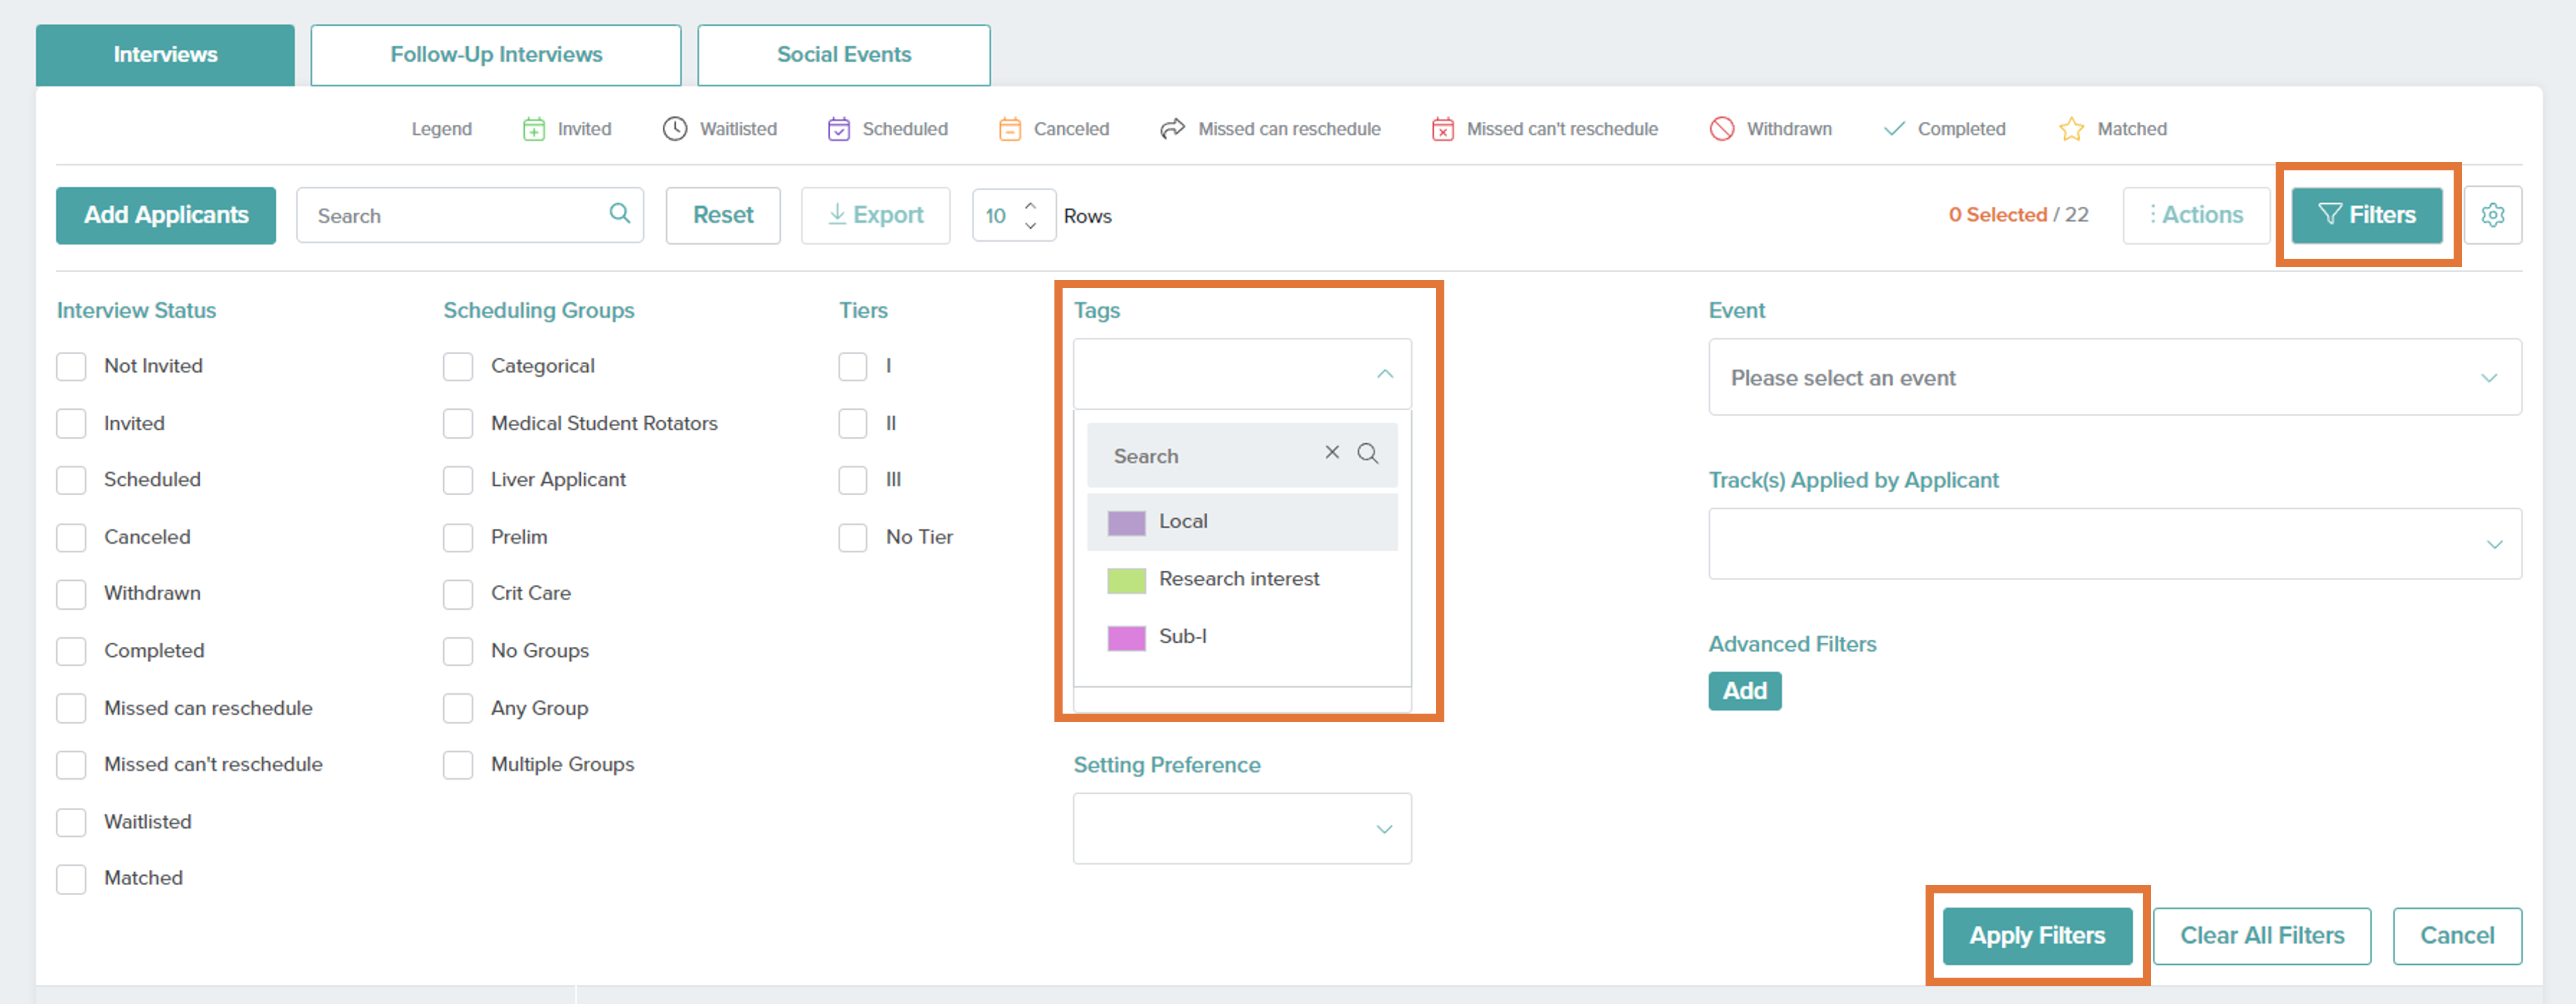The height and width of the screenshot is (1004, 2576).
Task: Select the Medical Student Rotators group
Action: pyautogui.click(x=458, y=423)
